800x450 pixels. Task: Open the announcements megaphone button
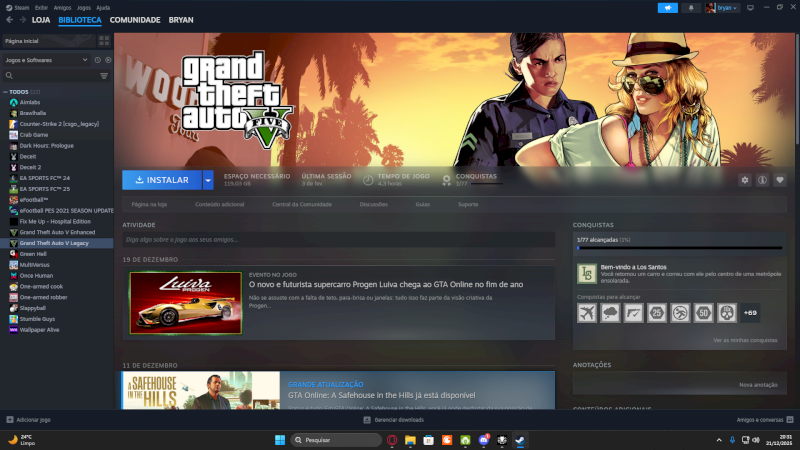coord(667,8)
